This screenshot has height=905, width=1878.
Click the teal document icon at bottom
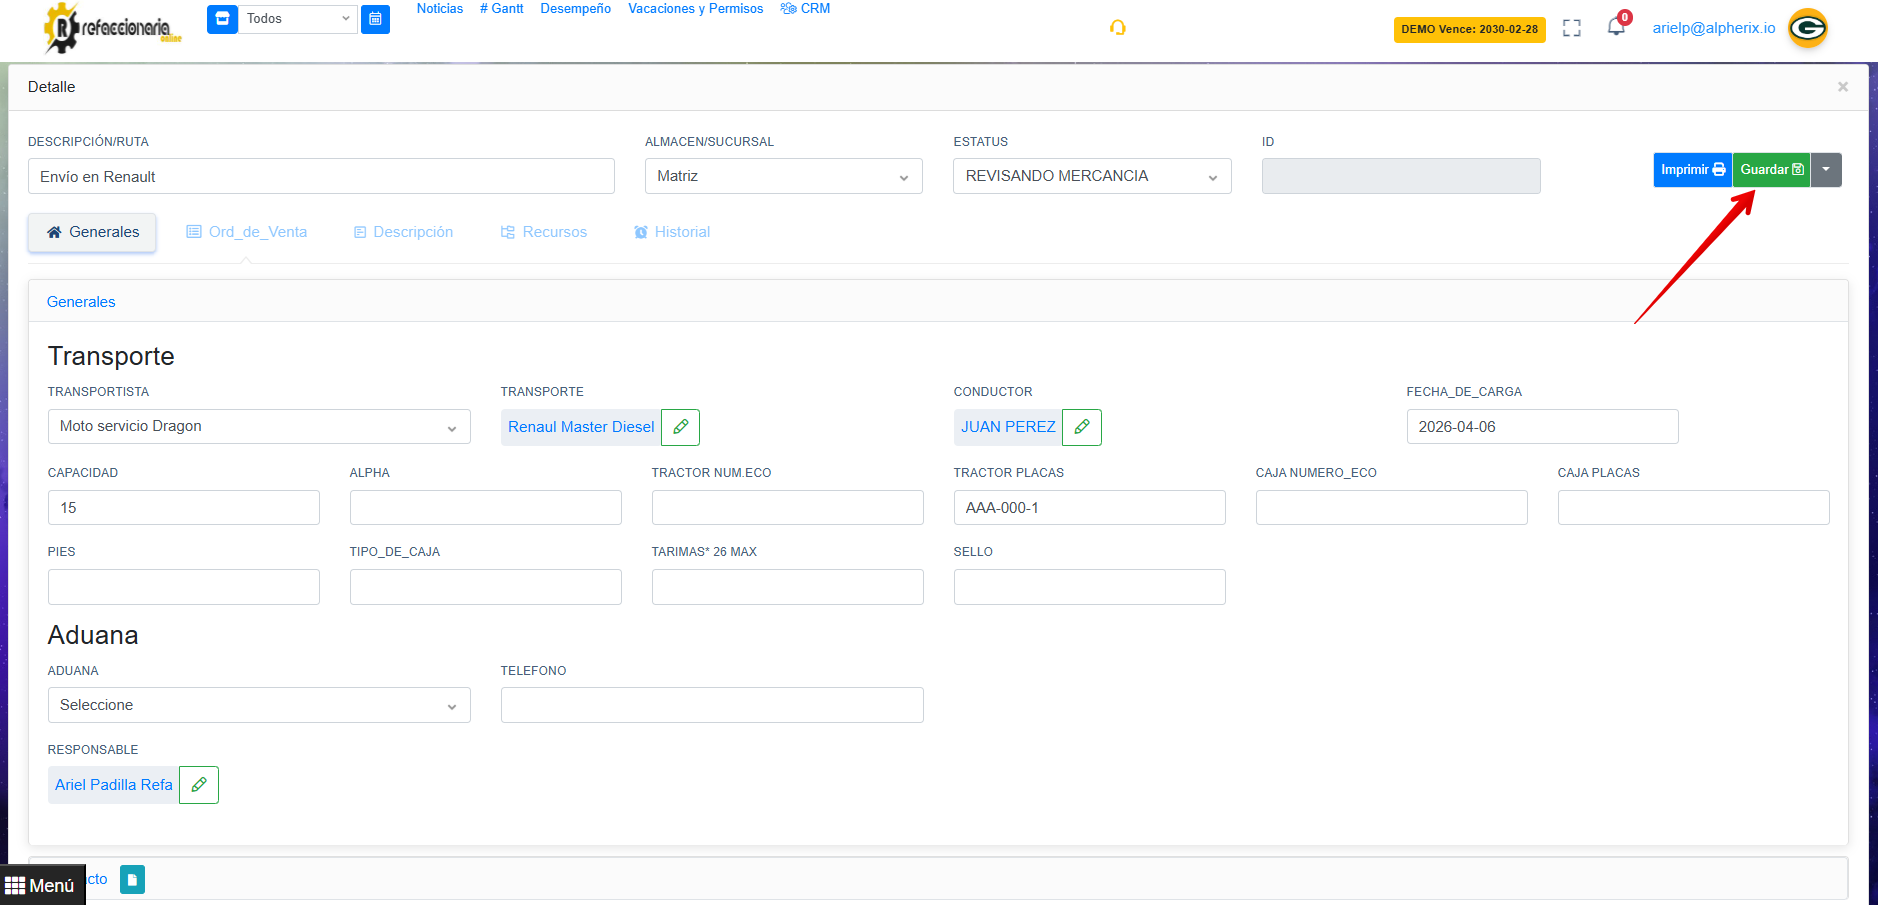point(132,879)
